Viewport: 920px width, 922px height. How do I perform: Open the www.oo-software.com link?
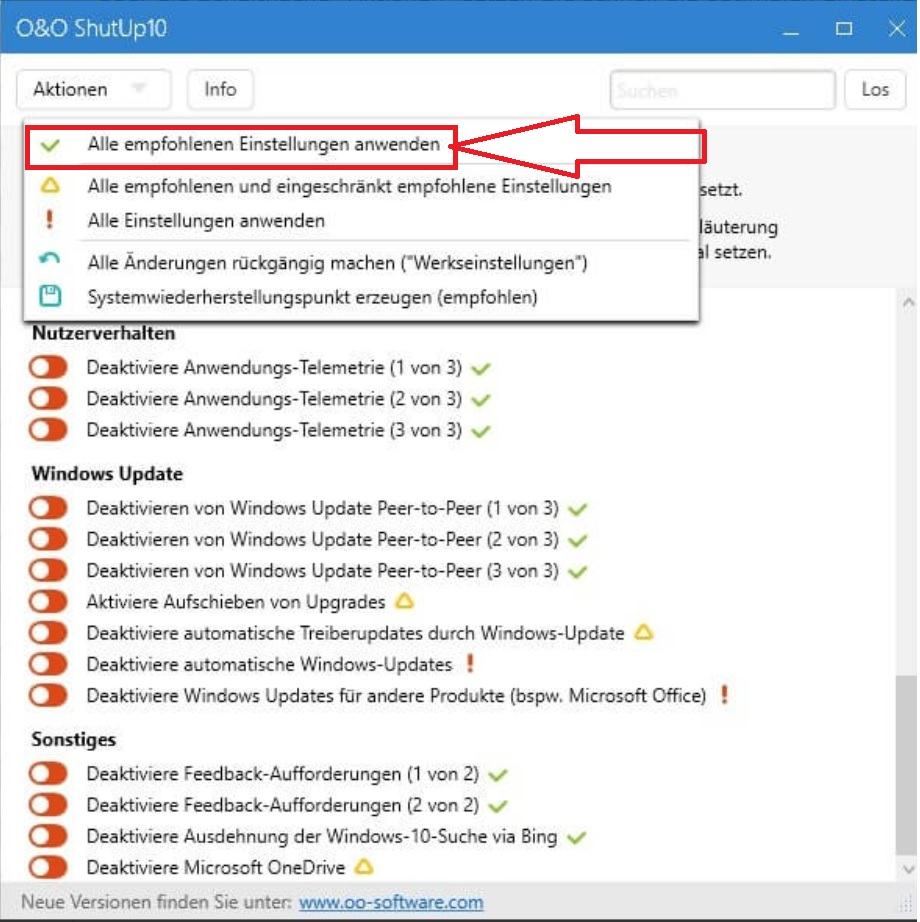(391, 902)
